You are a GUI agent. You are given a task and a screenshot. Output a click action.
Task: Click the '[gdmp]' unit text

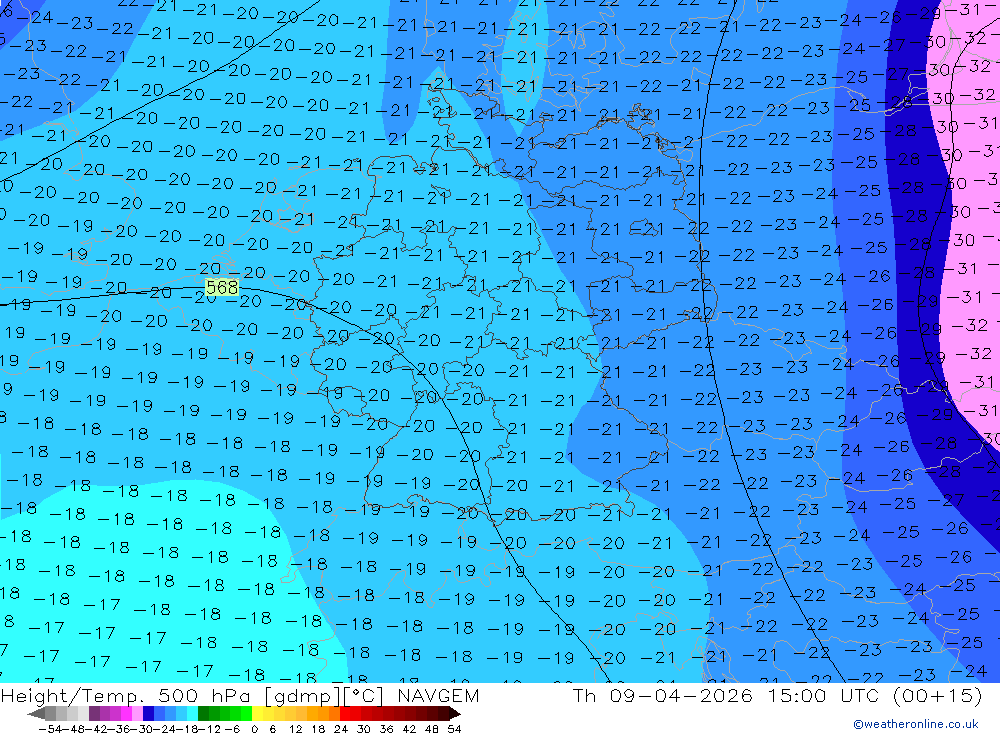303,696
